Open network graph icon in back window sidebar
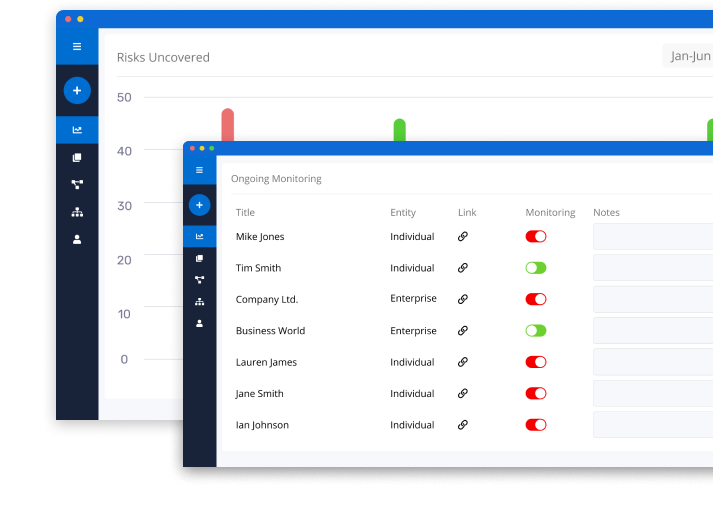 (77, 184)
